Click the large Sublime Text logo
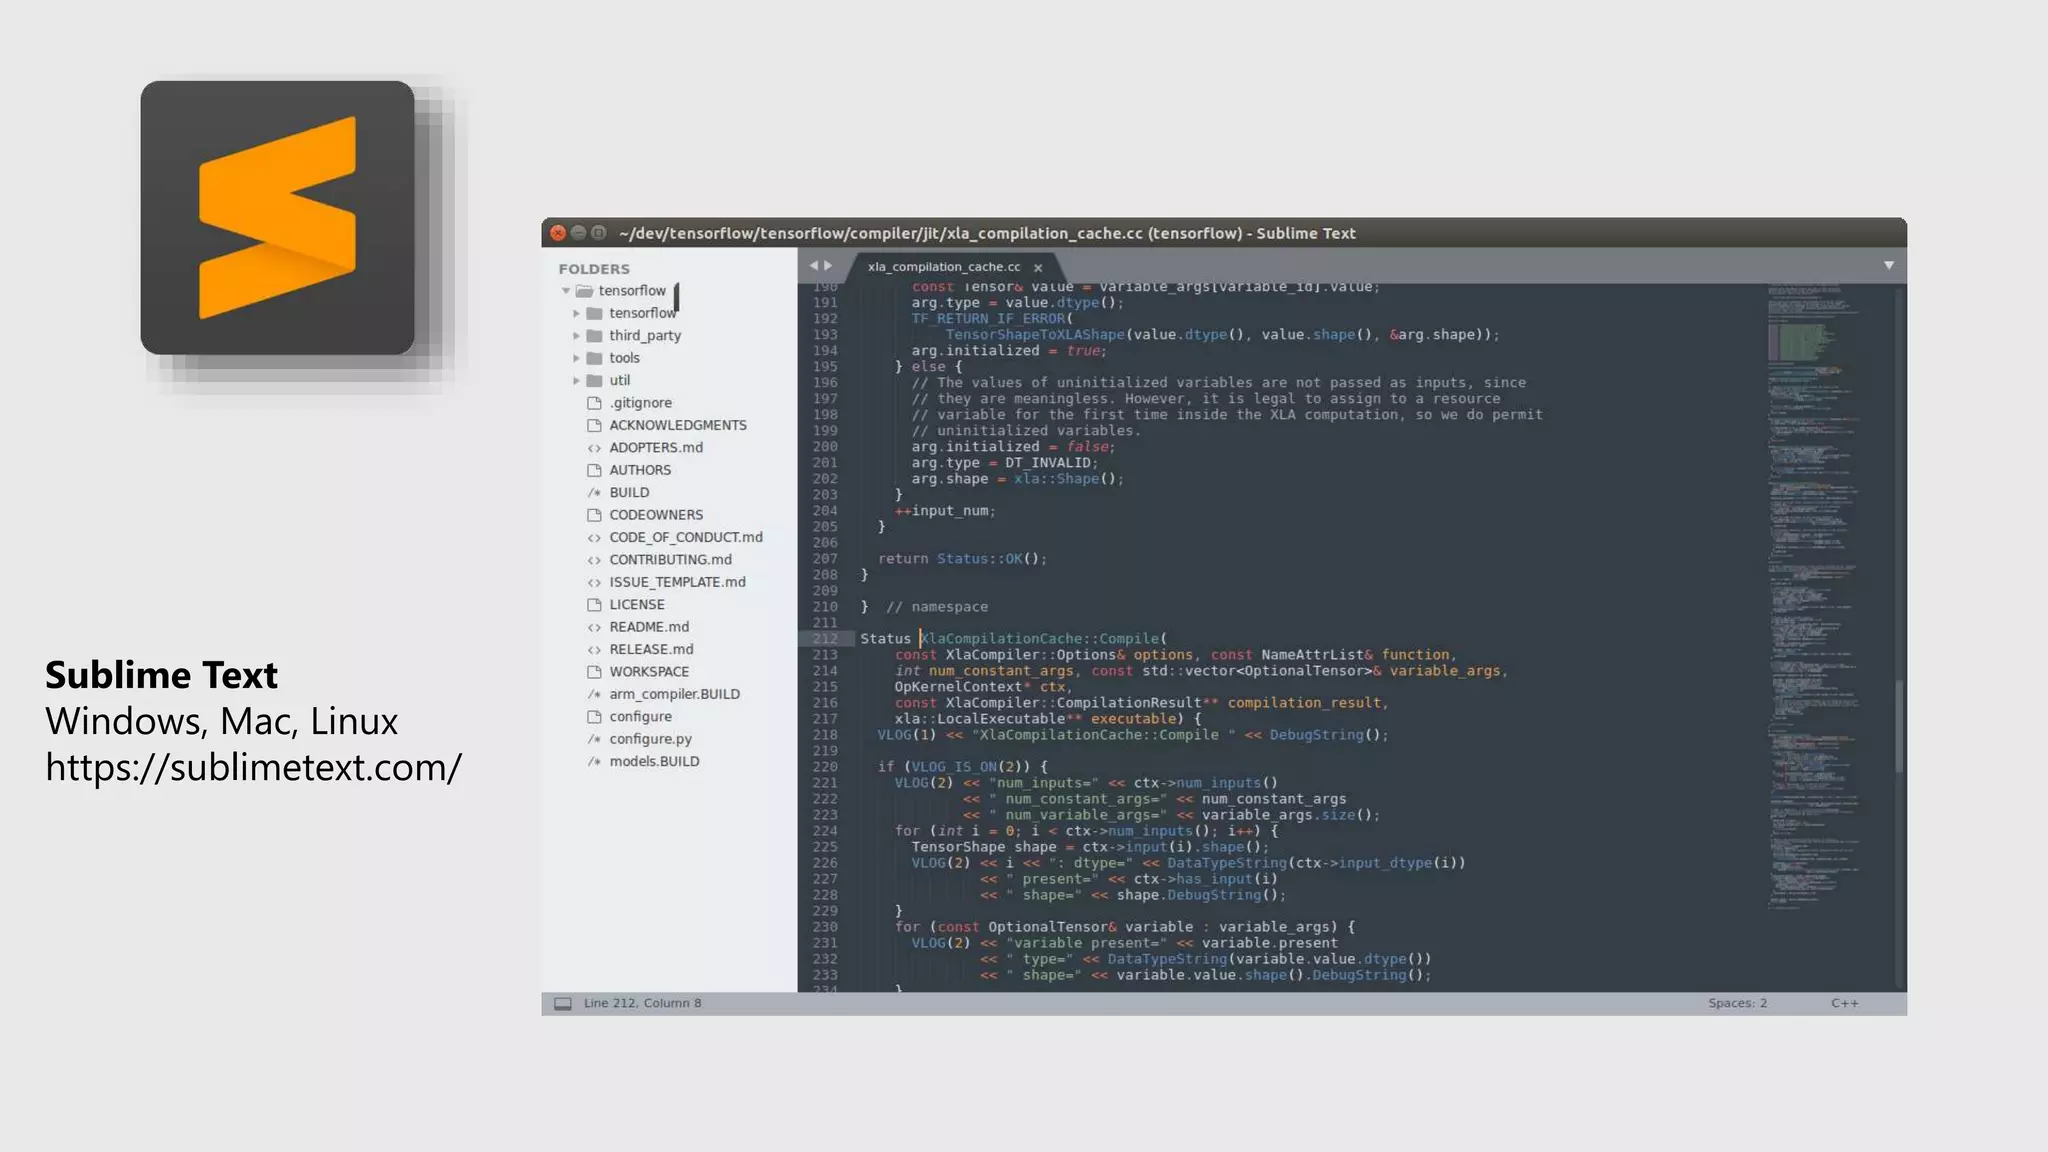 coord(277,218)
